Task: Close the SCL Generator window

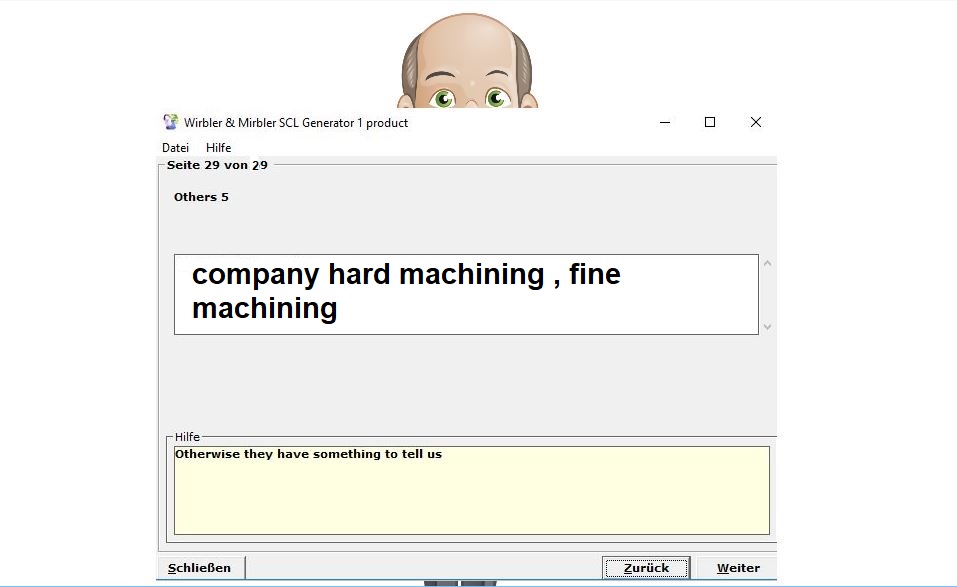Action: coord(756,122)
